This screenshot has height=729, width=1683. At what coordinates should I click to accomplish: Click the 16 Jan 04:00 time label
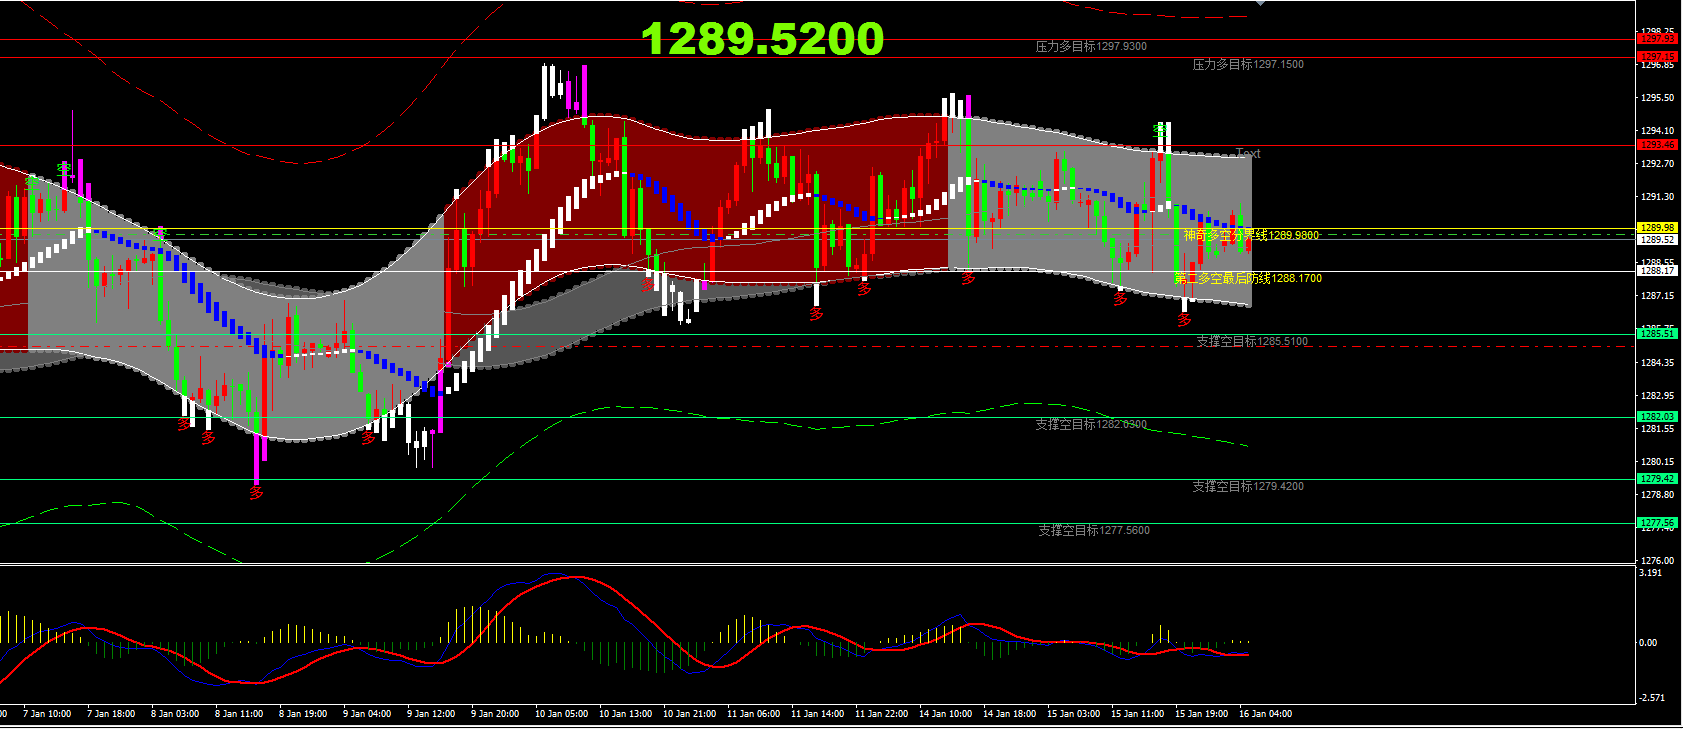(1265, 714)
